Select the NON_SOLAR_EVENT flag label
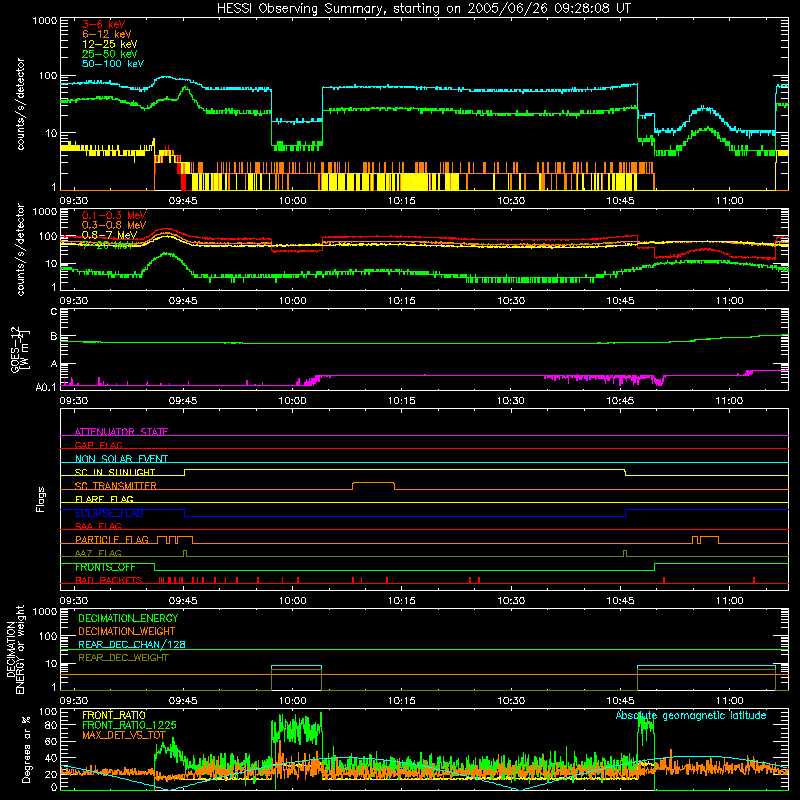This screenshot has height=800, width=800. tap(121, 459)
